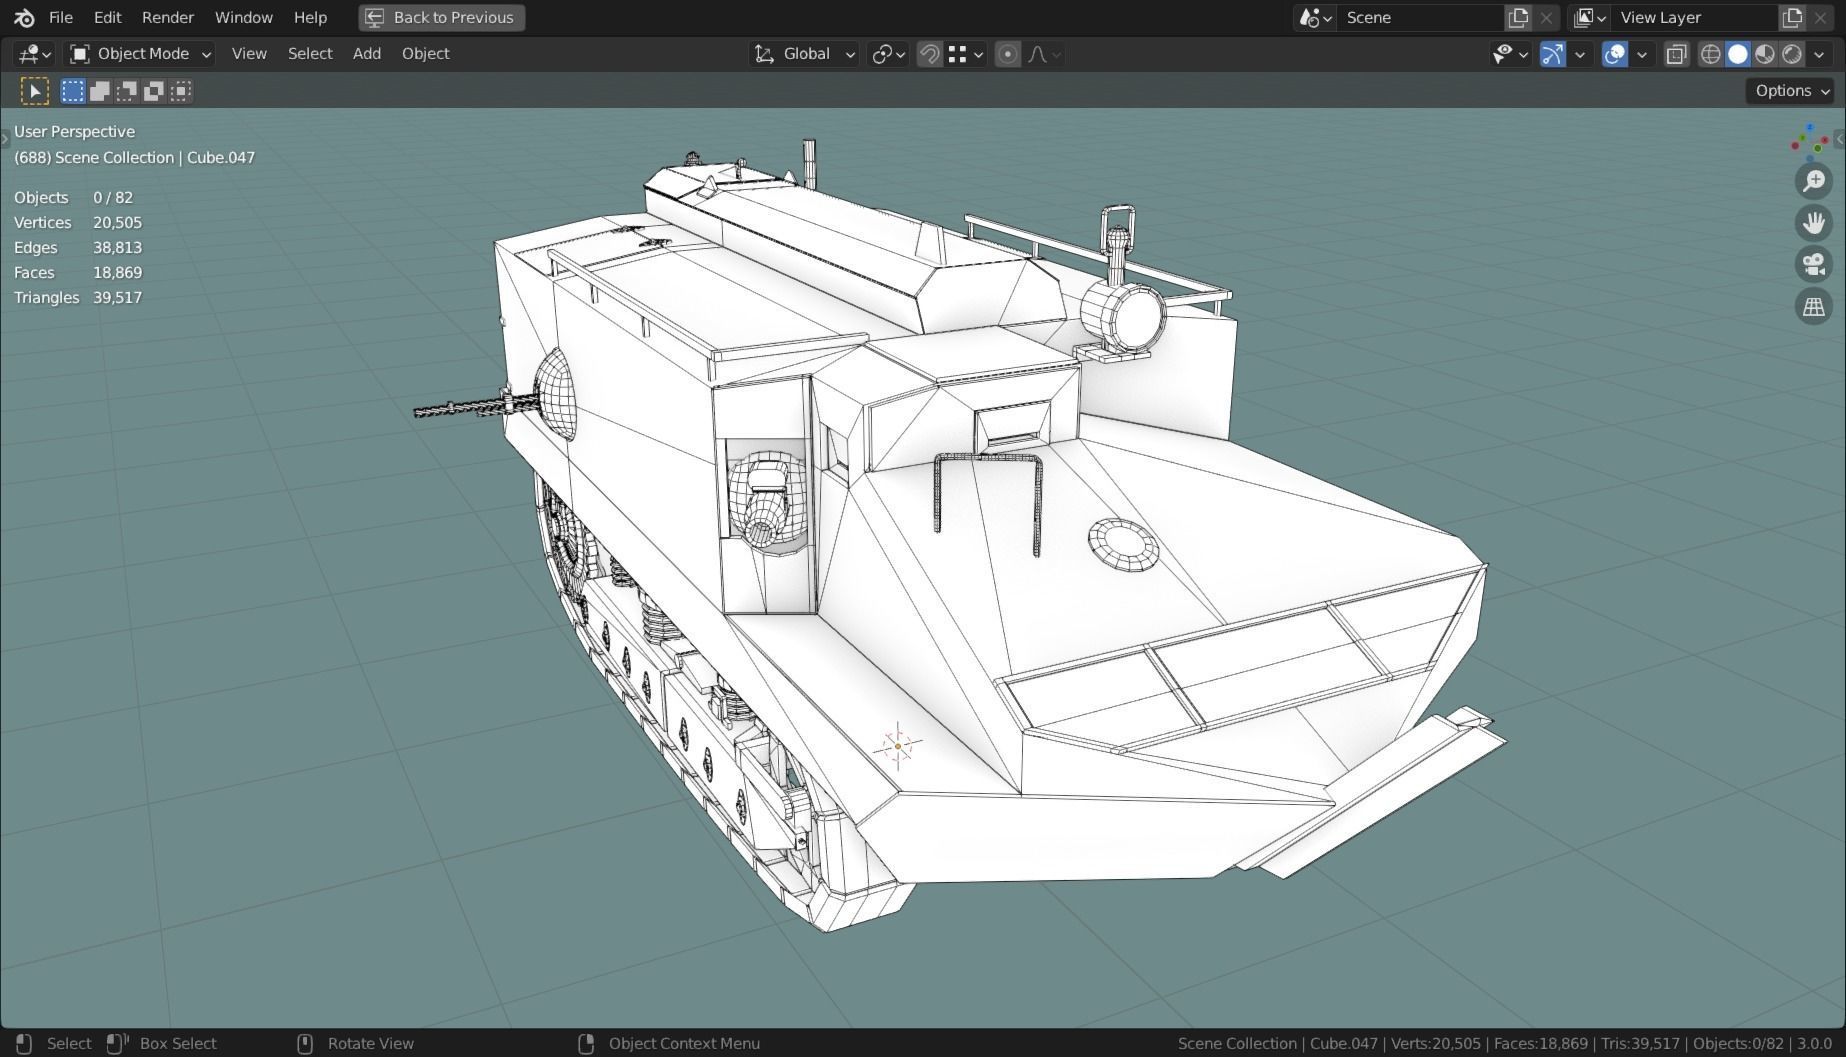This screenshot has width=1846, height=1057.
Task: Click the status bar Rotate View hint
Action: (357, 1043)
